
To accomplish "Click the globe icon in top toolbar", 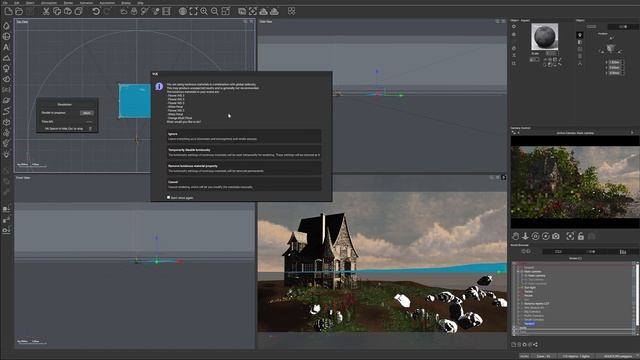I will pyautogui.click(x=182, y=11).
